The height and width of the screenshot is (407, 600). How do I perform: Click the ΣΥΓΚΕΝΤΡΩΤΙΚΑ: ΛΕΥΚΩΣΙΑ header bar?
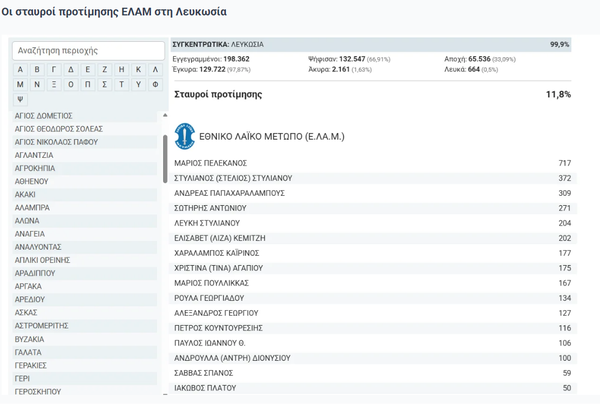pyautogui.click(x=371, y=45)
